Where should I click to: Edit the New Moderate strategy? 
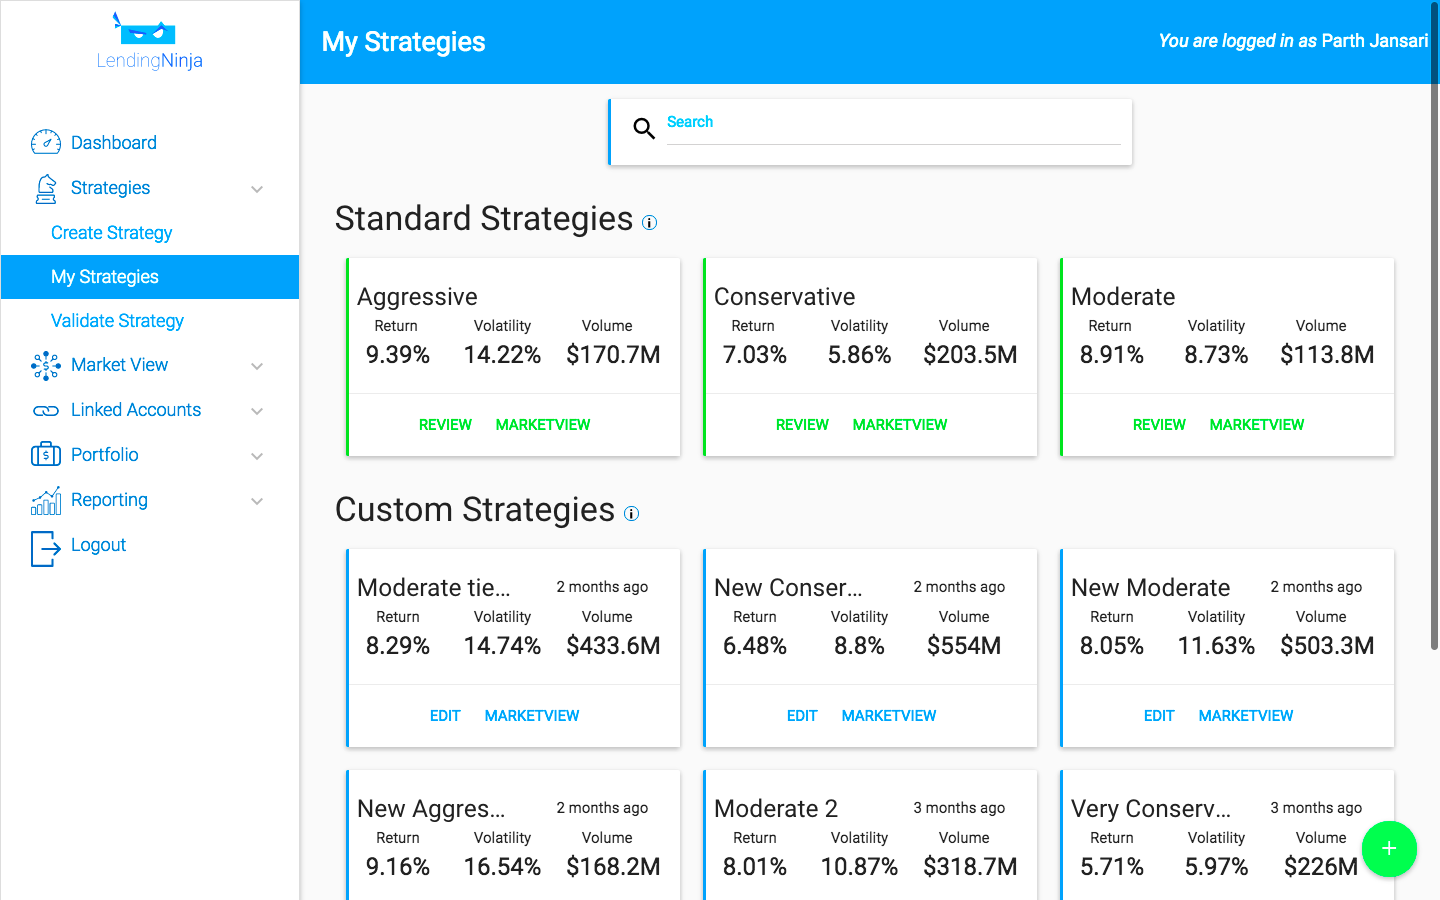click(x=1159, y=716)
